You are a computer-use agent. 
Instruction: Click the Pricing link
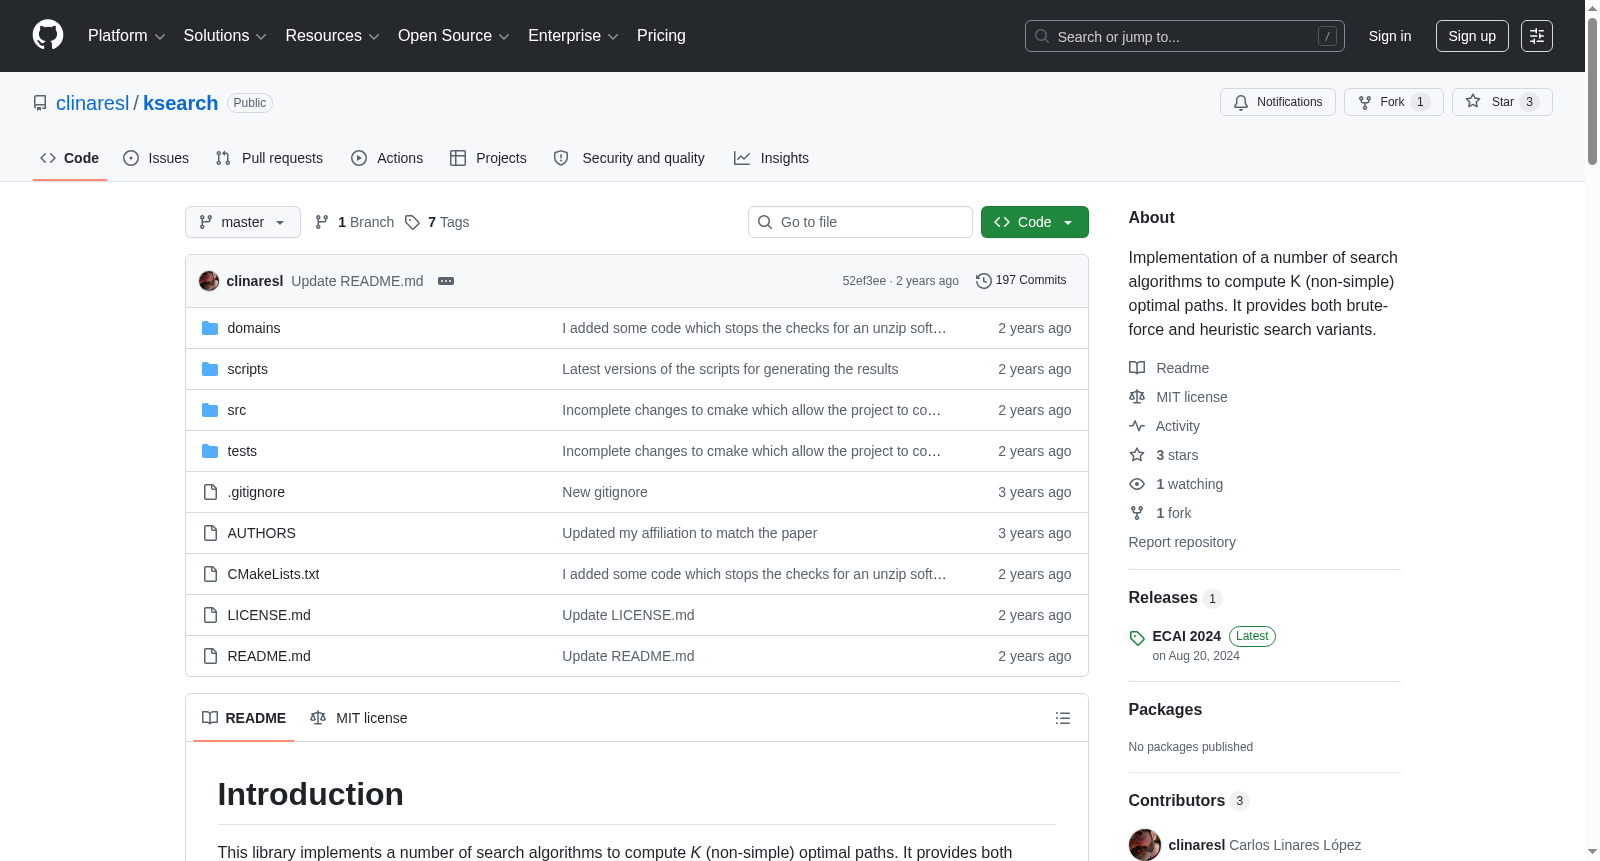[x=661, y=36]
